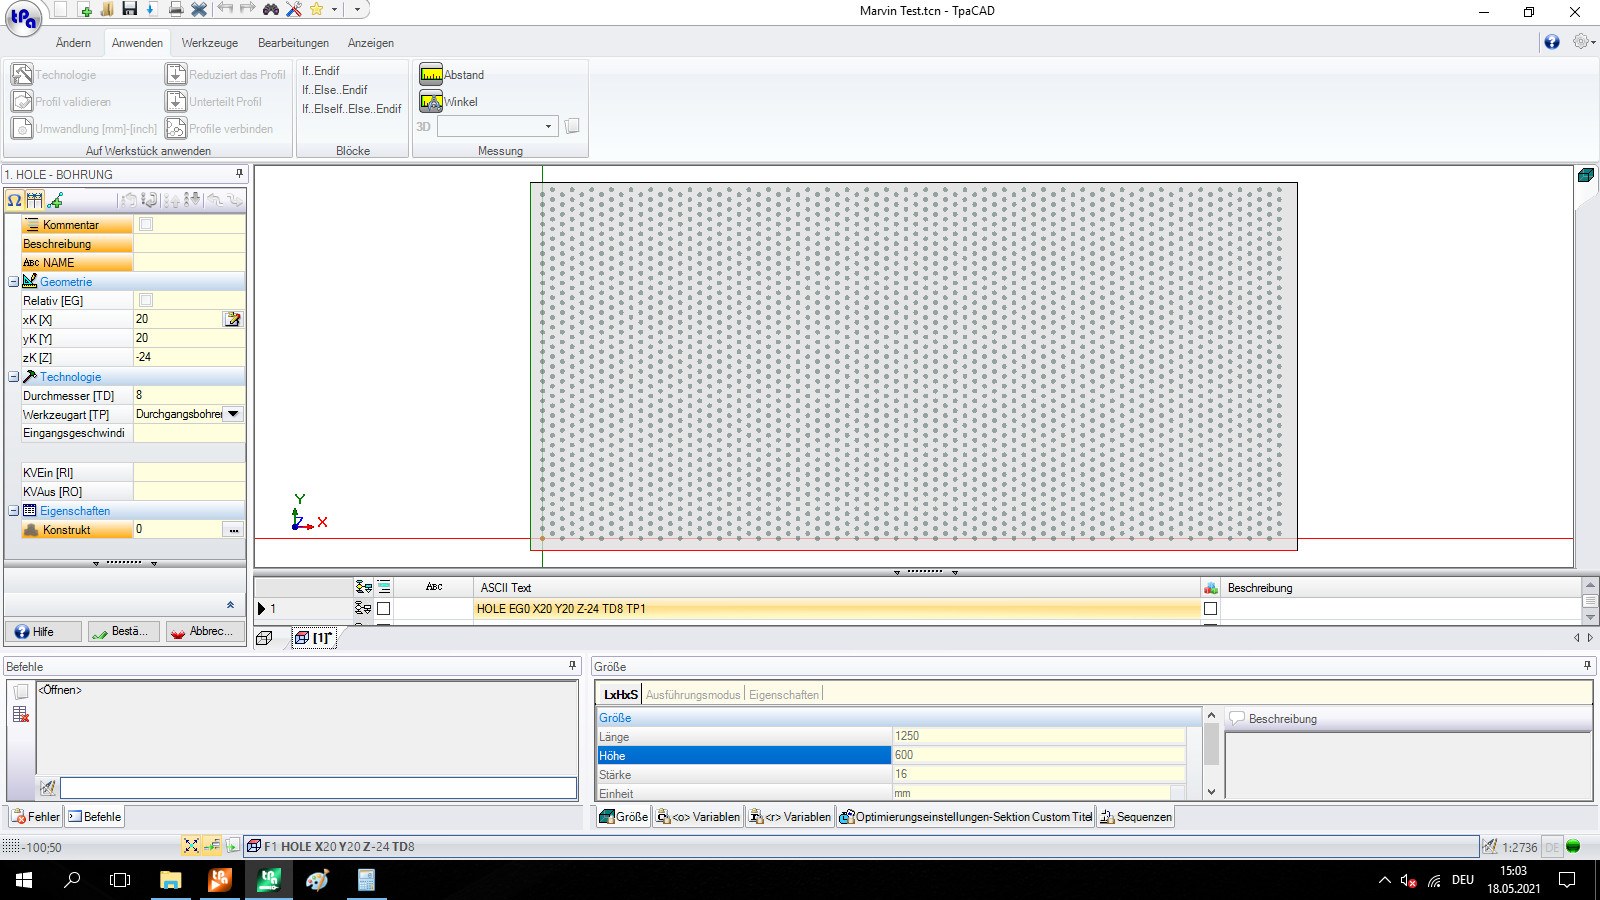Open the Bearbeitungen ribbon tab
The image size is (1600, 900).
click(293, 43)
